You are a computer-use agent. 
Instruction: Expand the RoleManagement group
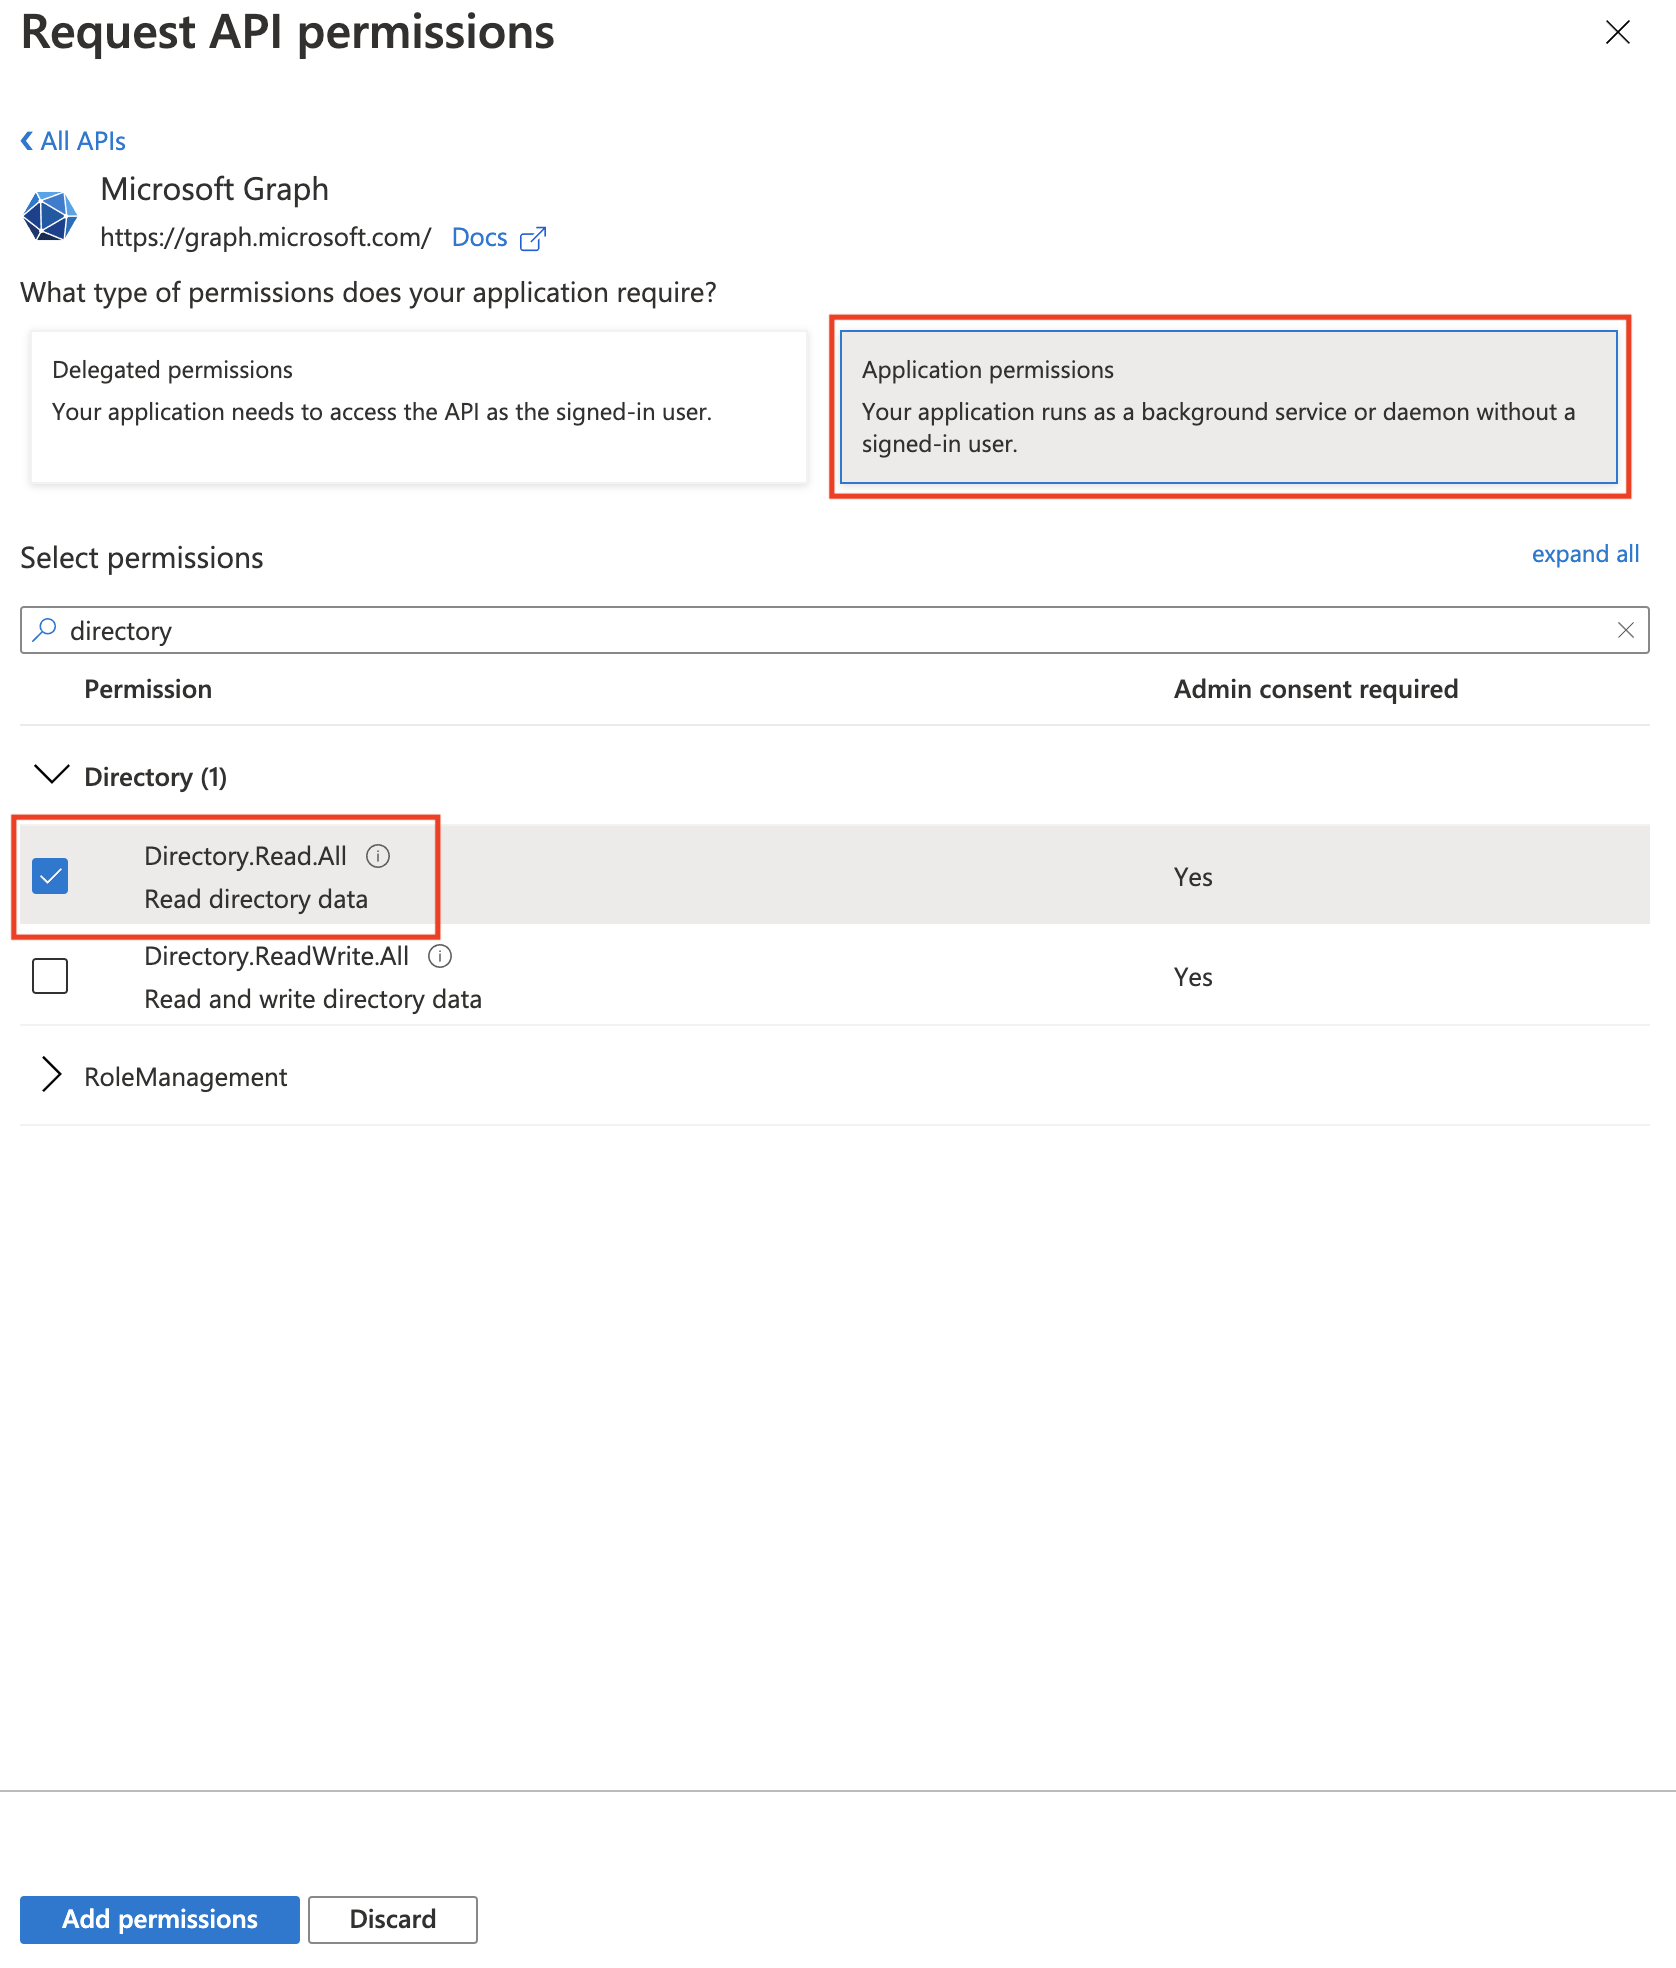(x=51, y=1075)
